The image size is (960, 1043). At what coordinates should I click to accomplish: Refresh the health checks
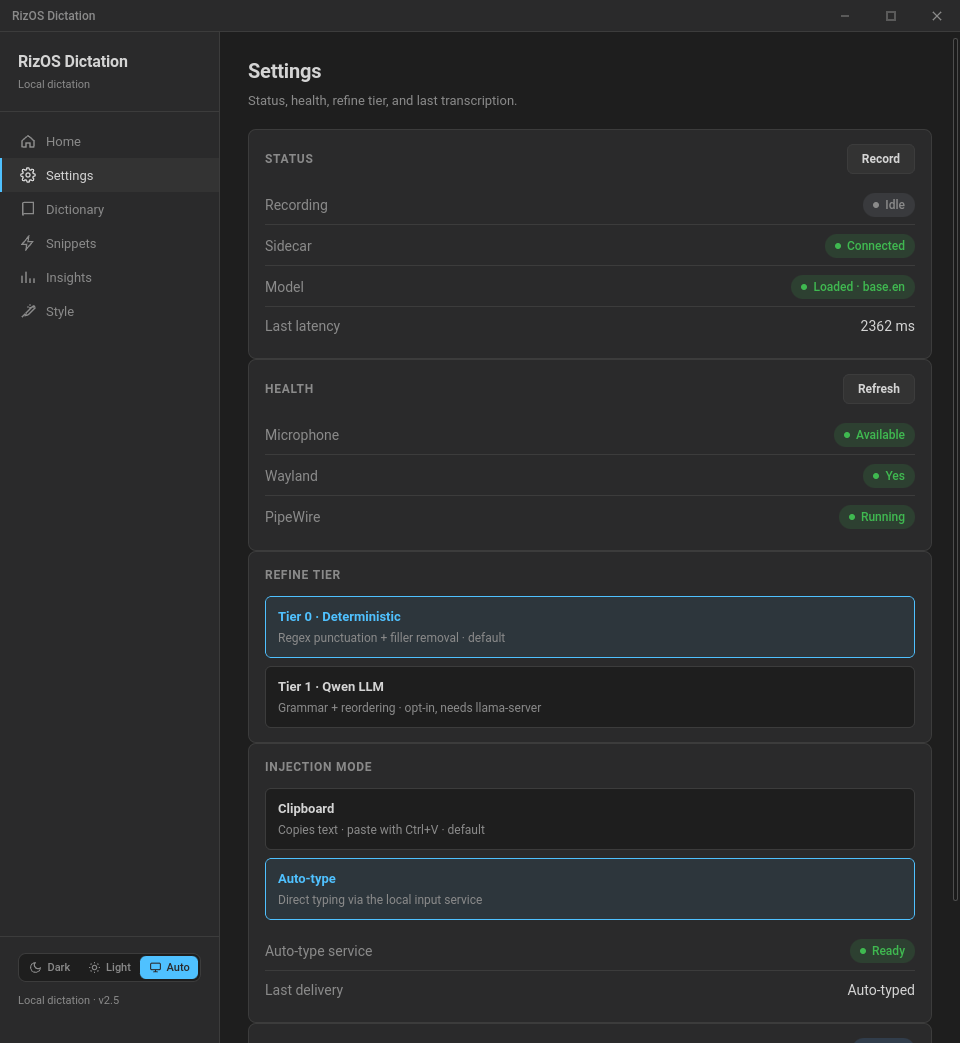point(878,388)
